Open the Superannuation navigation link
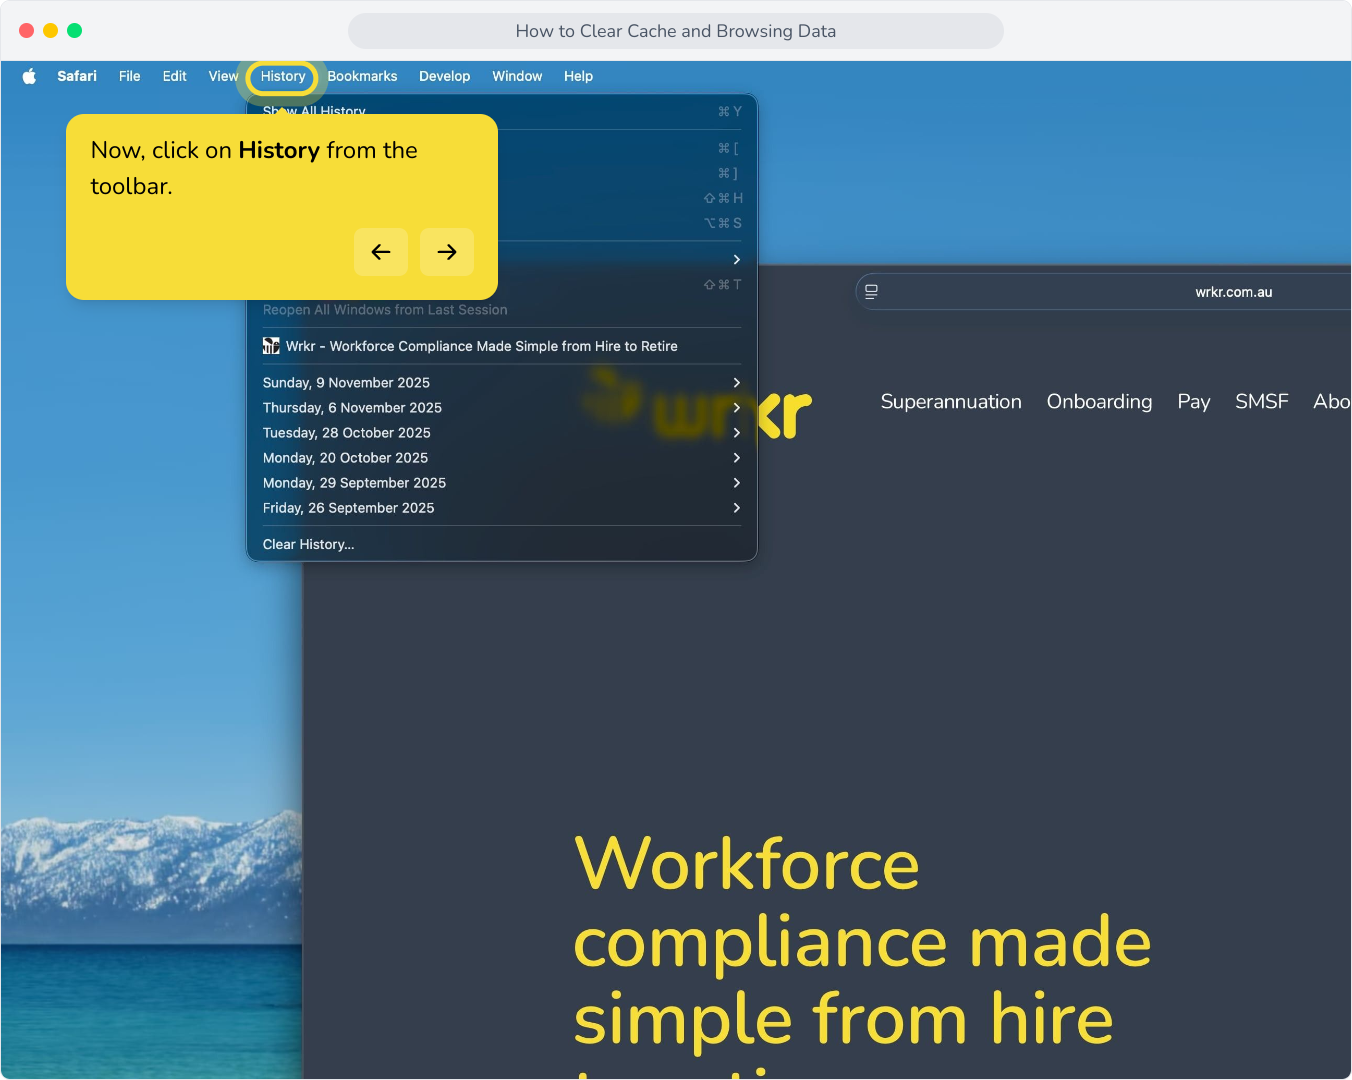Screen dimensions: 1352x1080 (x=951, y=401)
